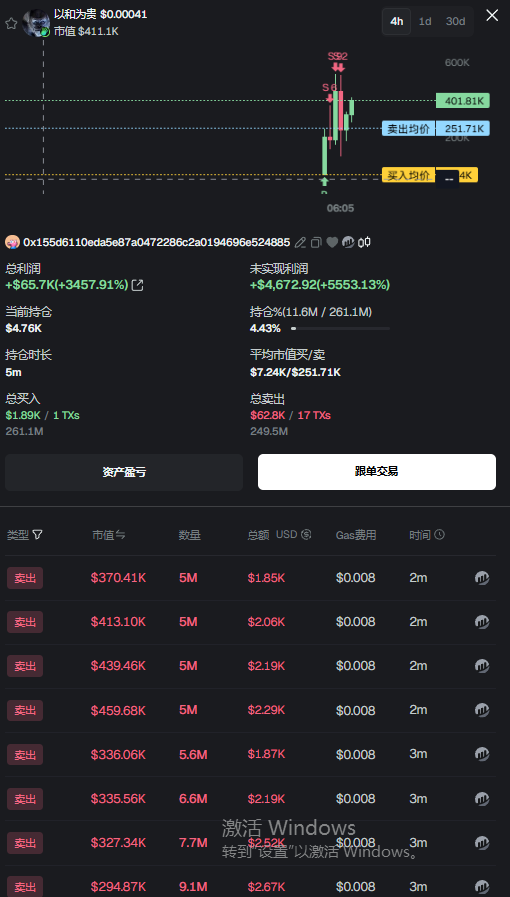This screenshot has height=897, width=510.
Task: Click the green buy marker below candles
Action: [x=324, y=181]
